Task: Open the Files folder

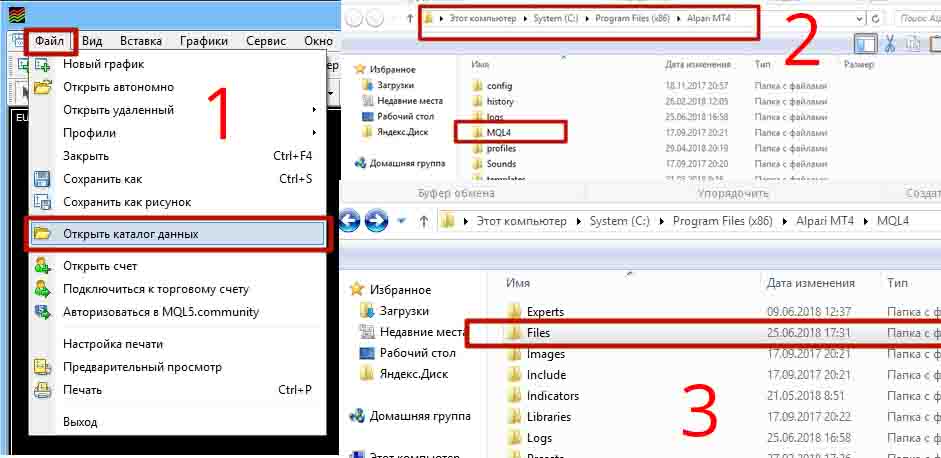Action: point(538,333)
